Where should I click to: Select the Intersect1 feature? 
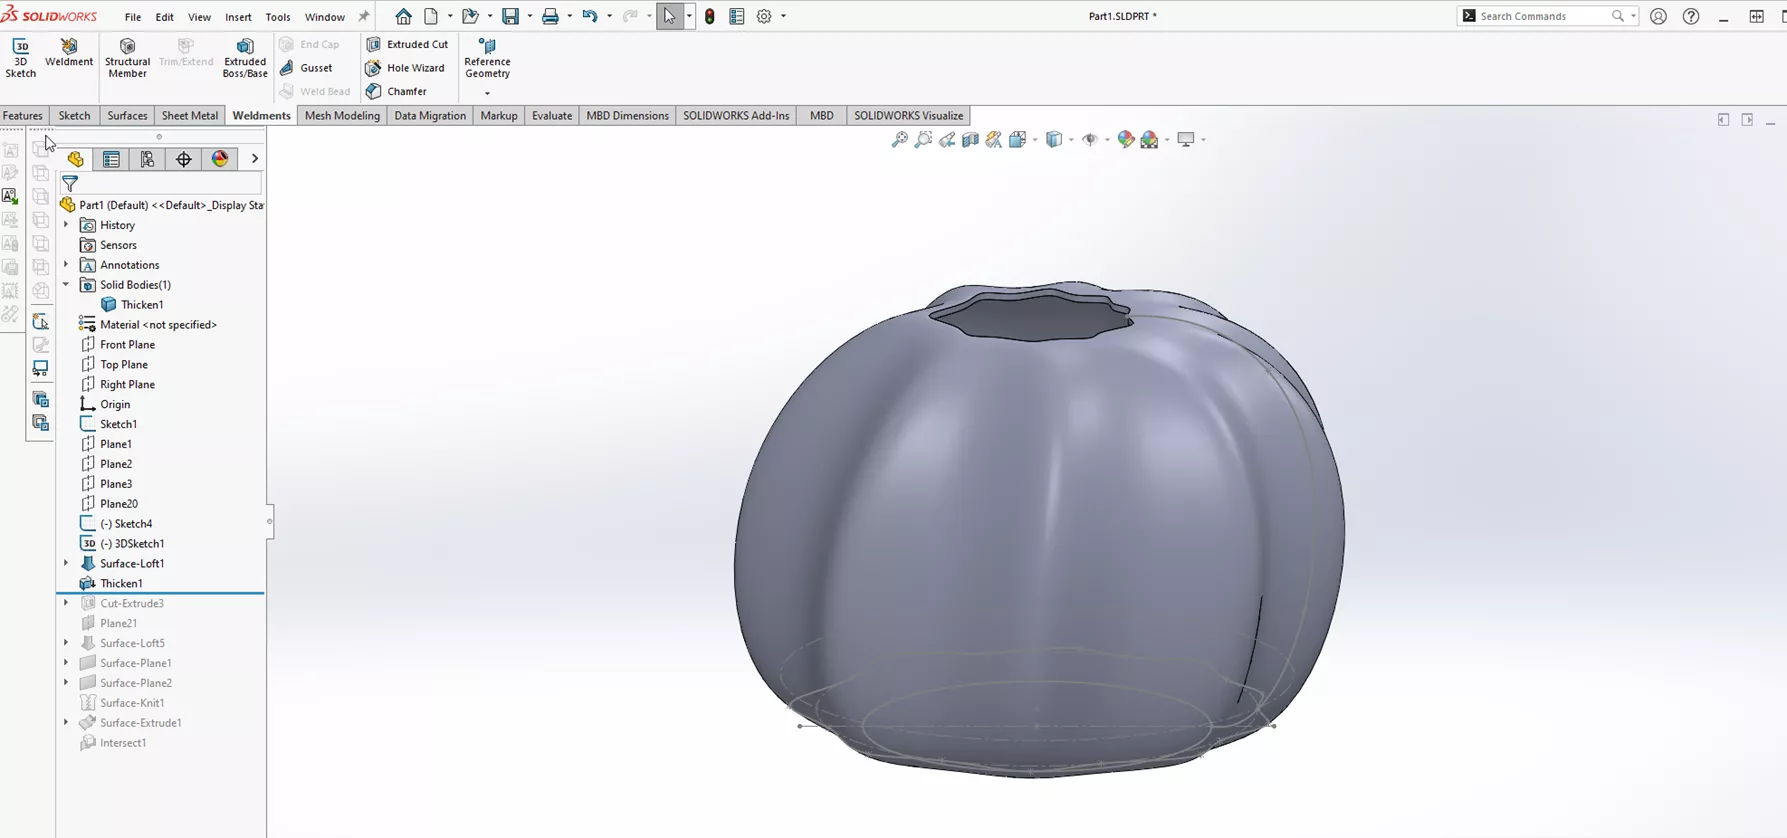click(123, 743)
